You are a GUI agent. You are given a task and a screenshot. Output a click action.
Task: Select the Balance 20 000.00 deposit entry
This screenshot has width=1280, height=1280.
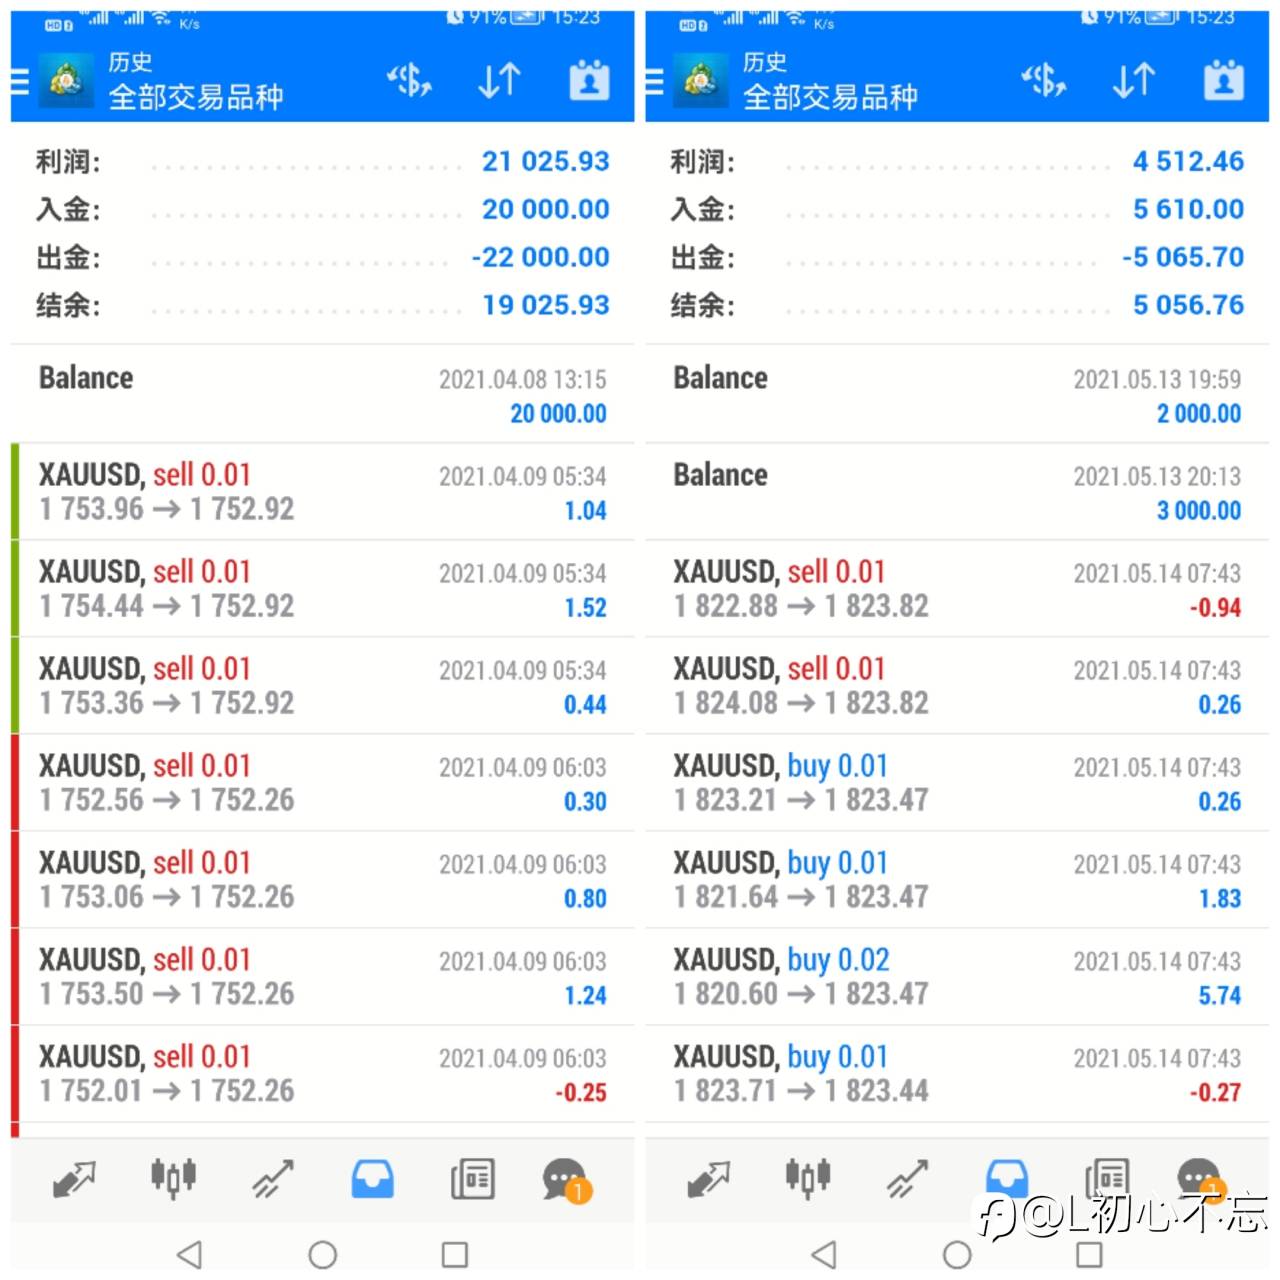(x=322, y=395)
